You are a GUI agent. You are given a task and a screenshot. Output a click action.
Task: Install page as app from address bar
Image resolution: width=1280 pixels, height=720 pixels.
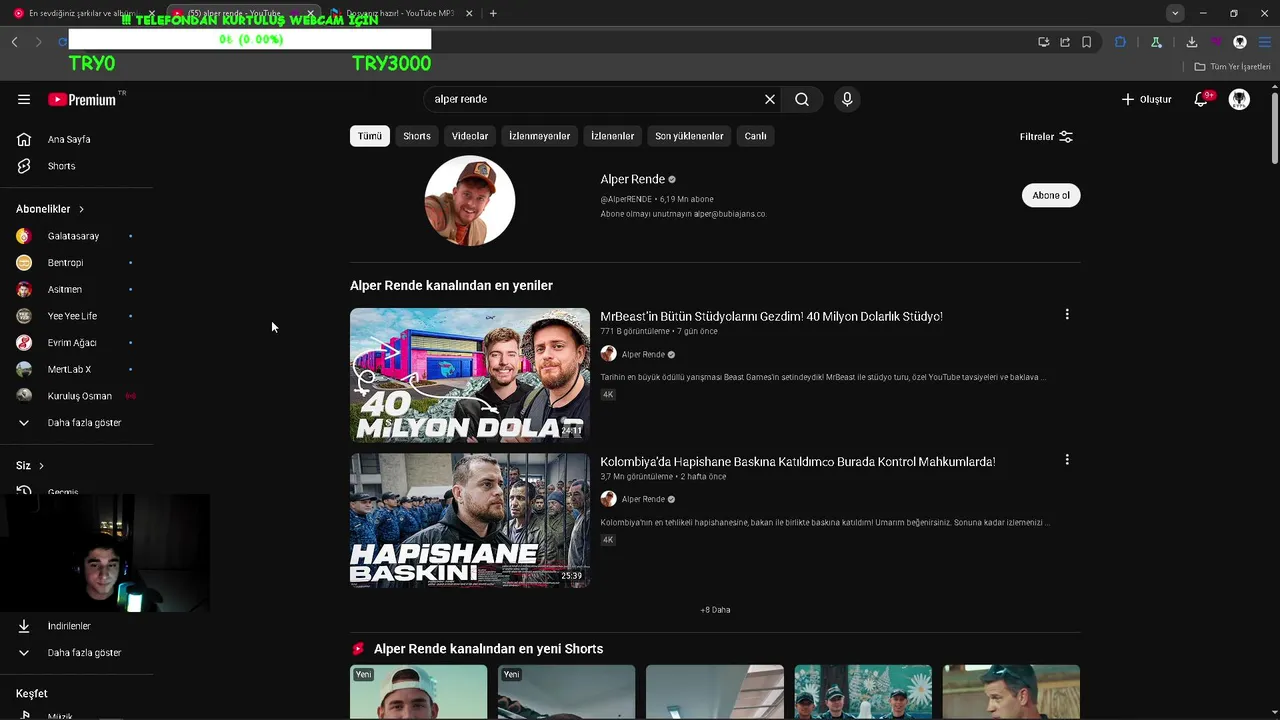pos(1043,42)
